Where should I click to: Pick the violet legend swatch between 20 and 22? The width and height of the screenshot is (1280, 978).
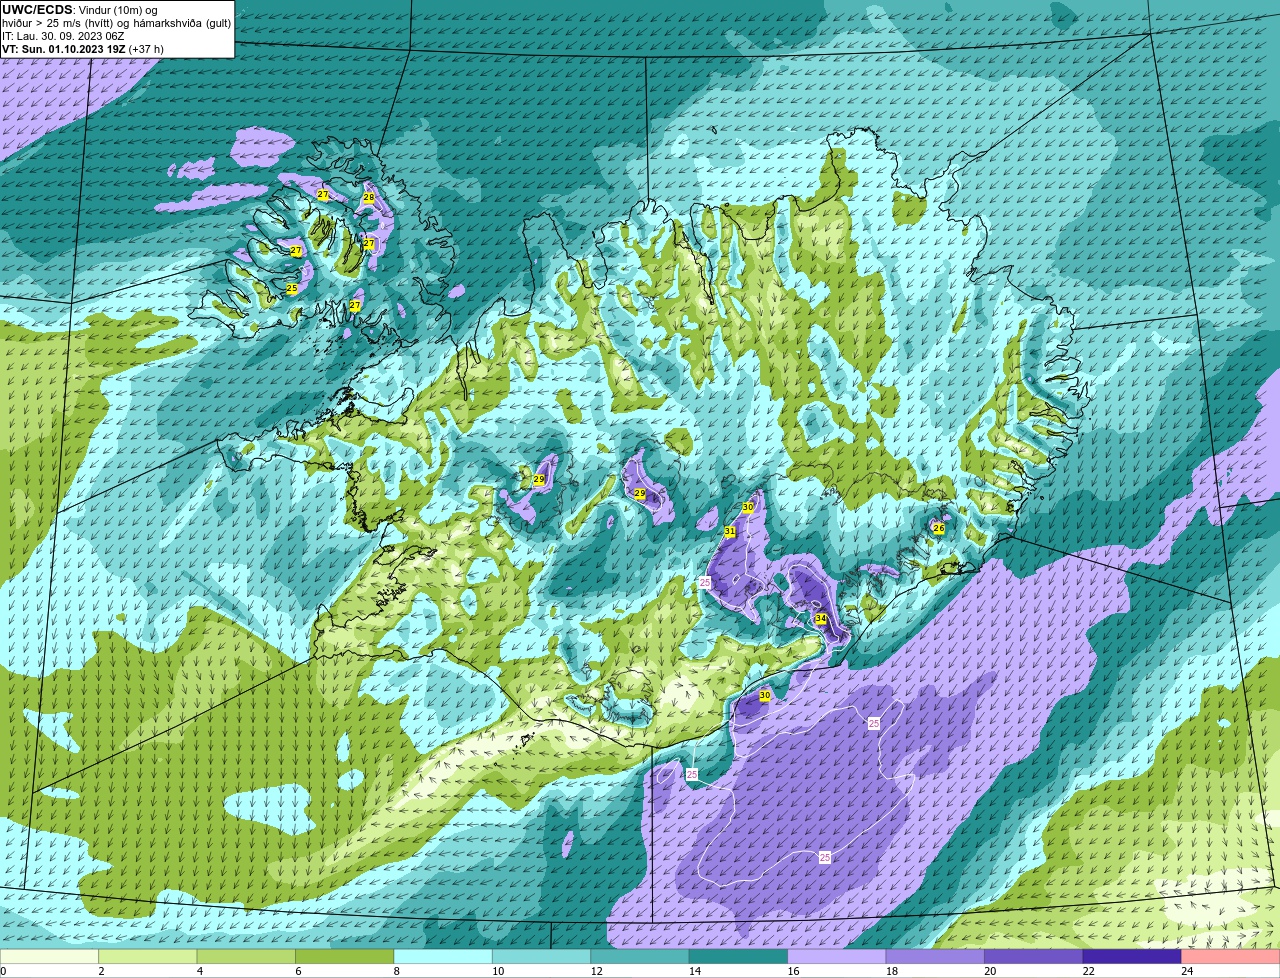(1034, 956)
